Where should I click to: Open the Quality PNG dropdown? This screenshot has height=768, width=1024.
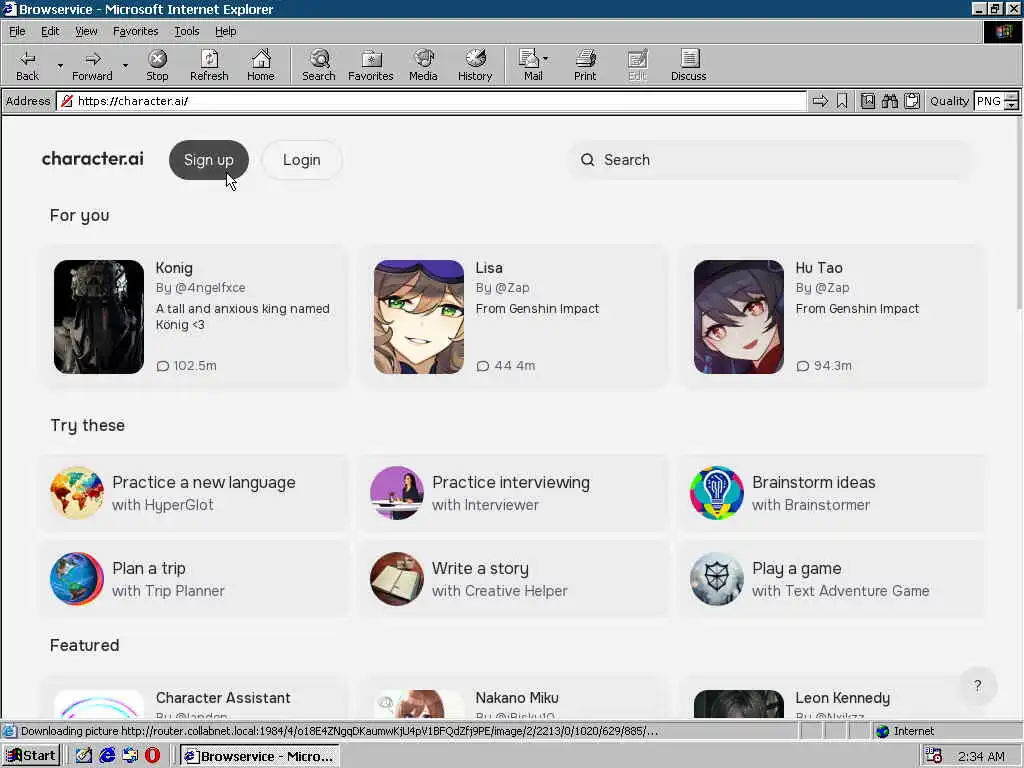click(996, 101)
